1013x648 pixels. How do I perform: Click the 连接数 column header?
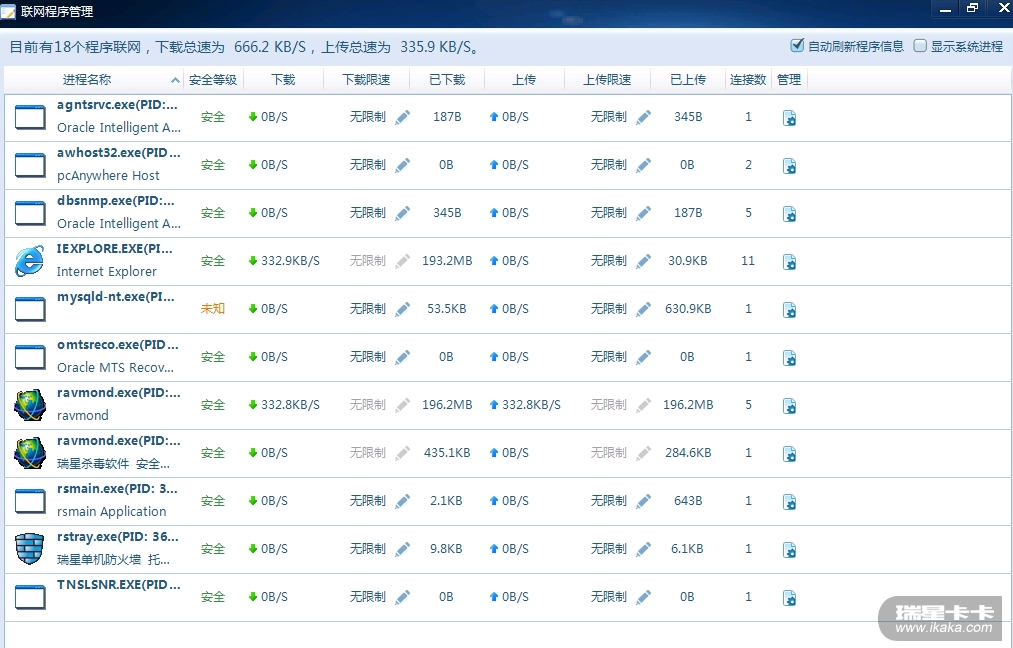748,80
